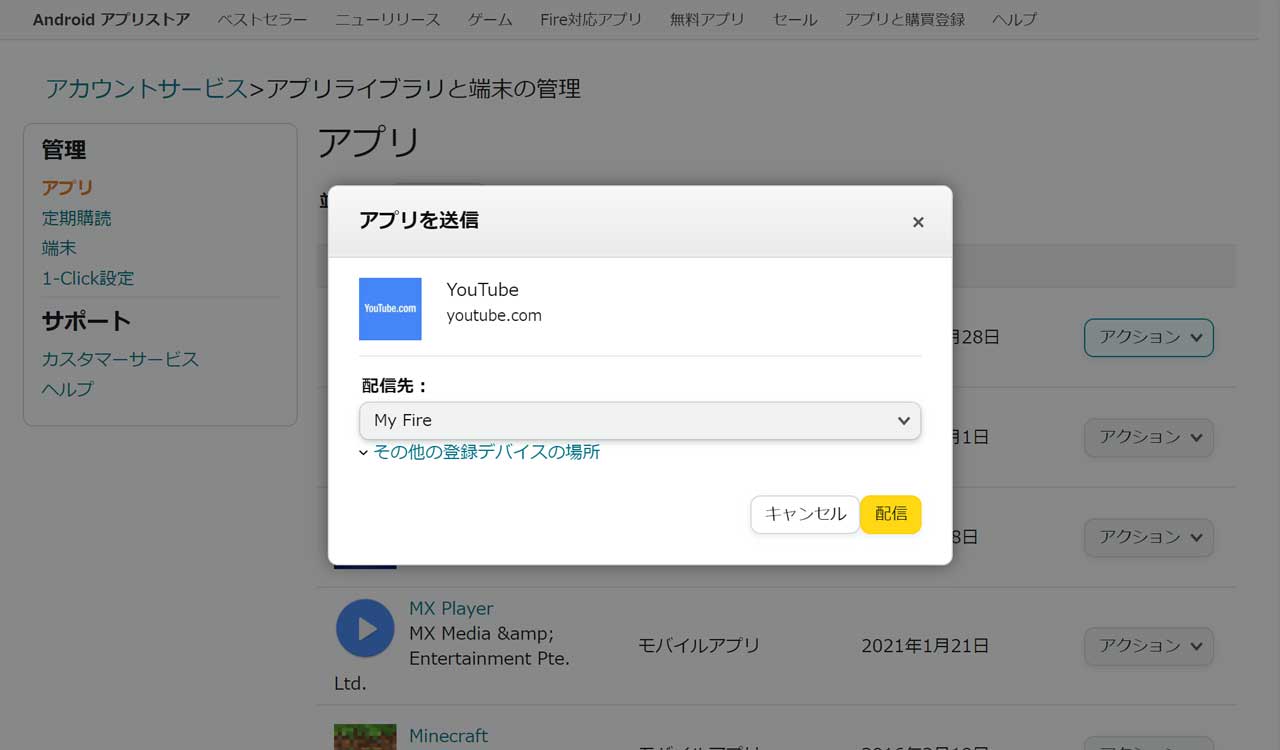Screen dimensions: 1280x750
Task: Open the アクション dropdown for MX Player
Action: 1149,646
